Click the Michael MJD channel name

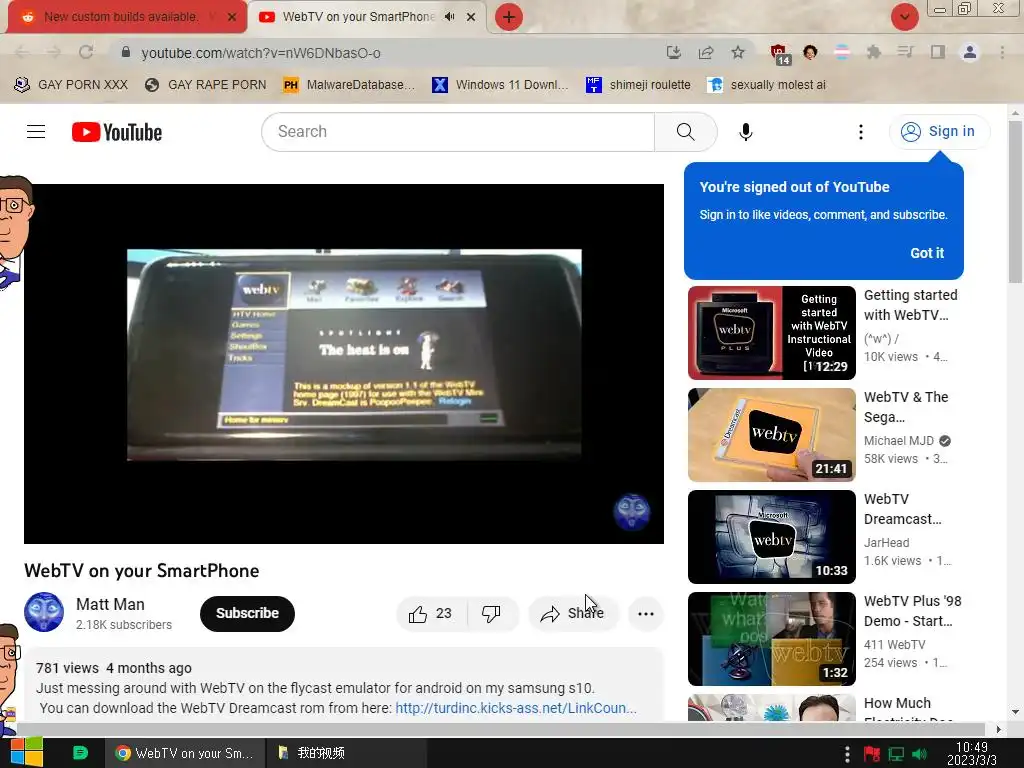899,441
